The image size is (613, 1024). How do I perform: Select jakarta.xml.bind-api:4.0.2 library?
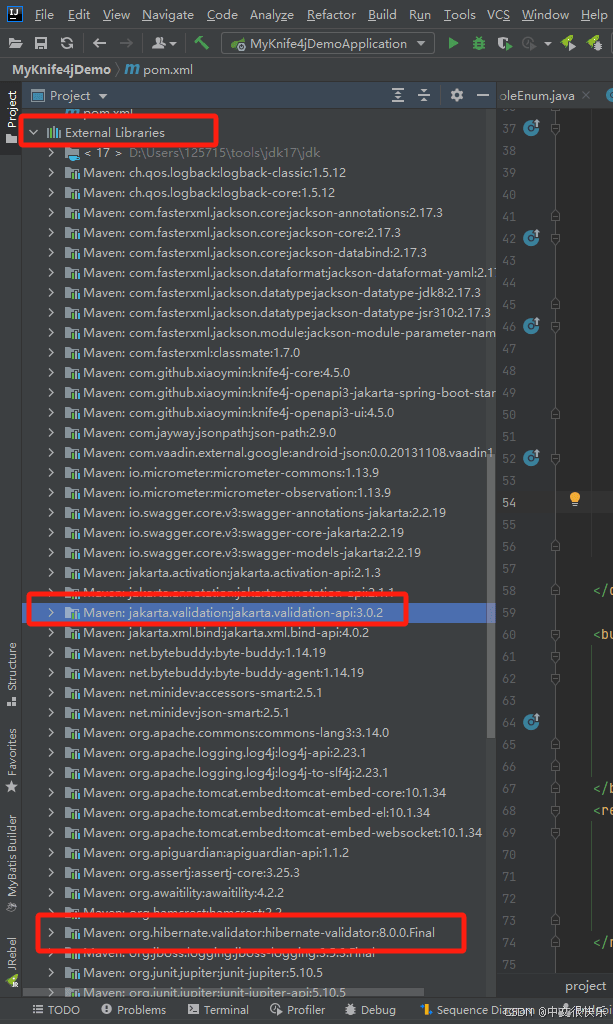(x=226, y=633)
